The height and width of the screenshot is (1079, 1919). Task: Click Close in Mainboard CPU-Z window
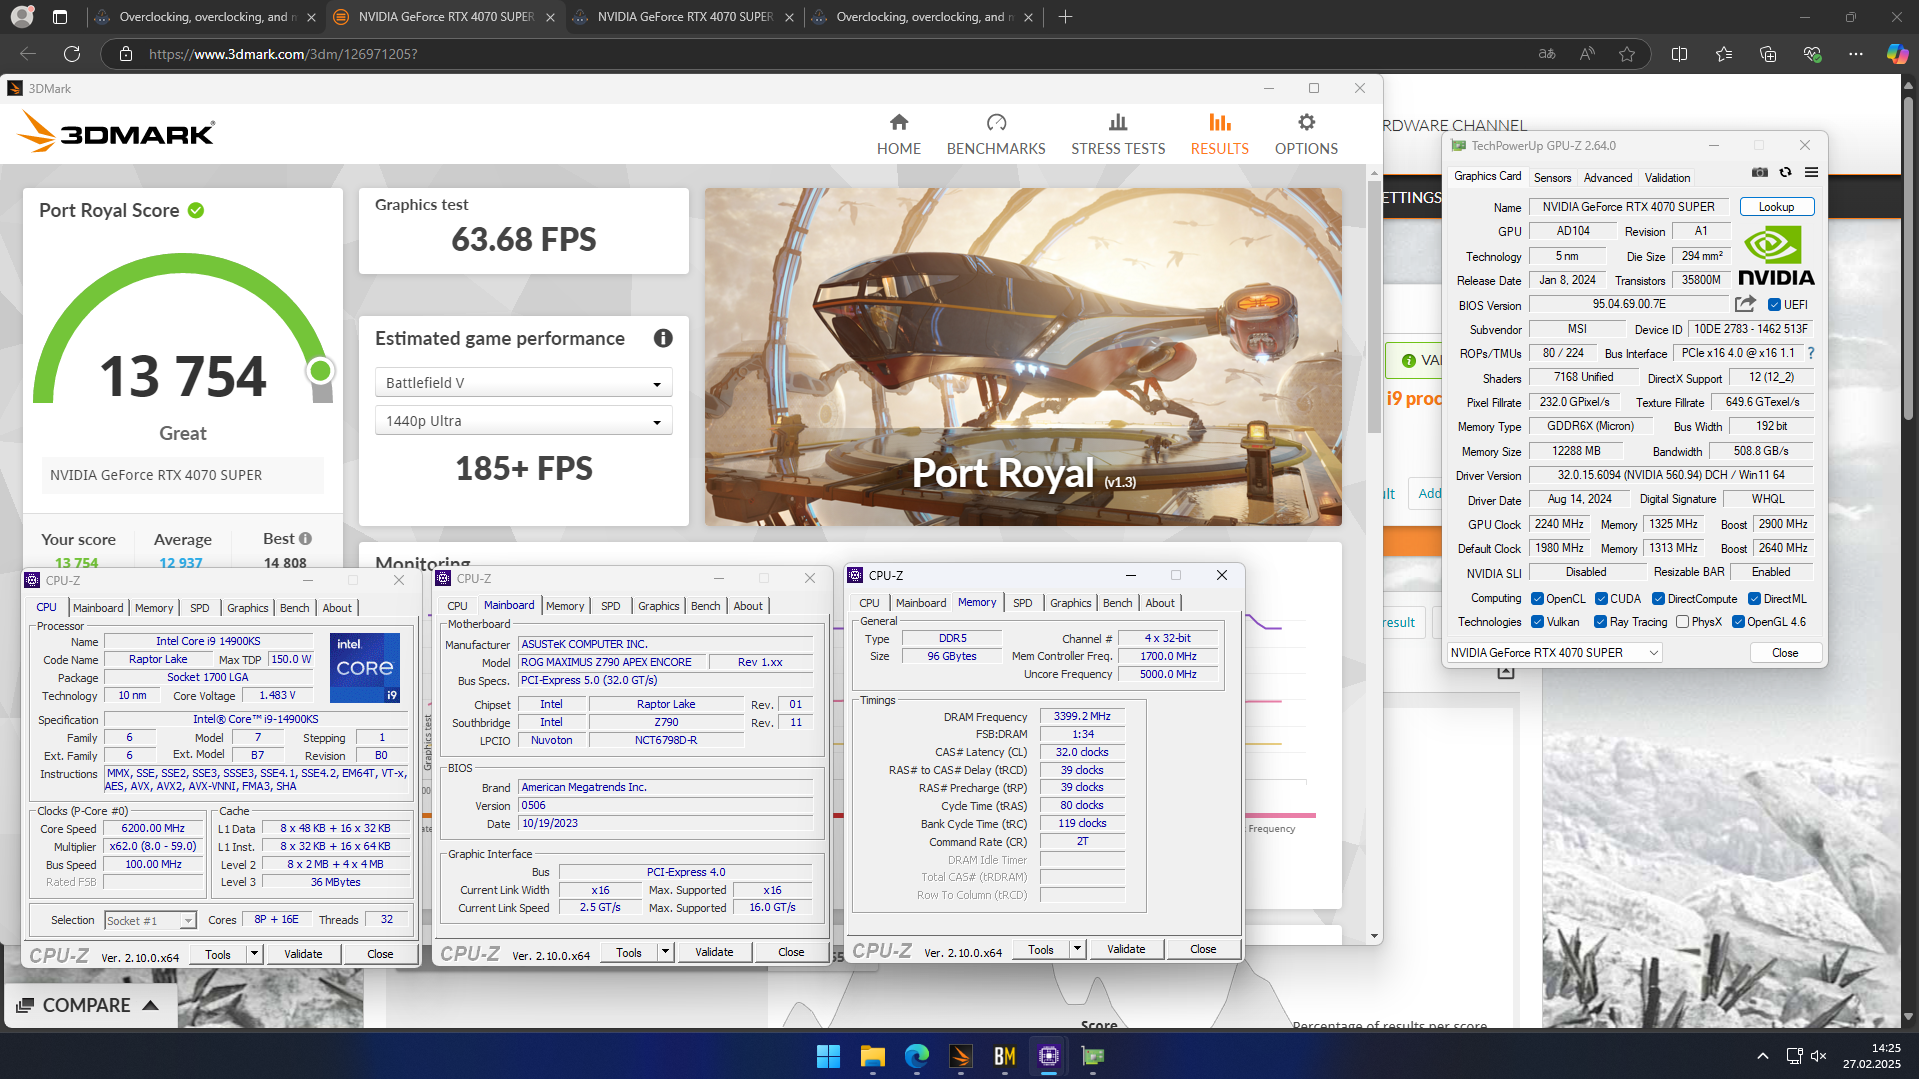tap(791, 952)
